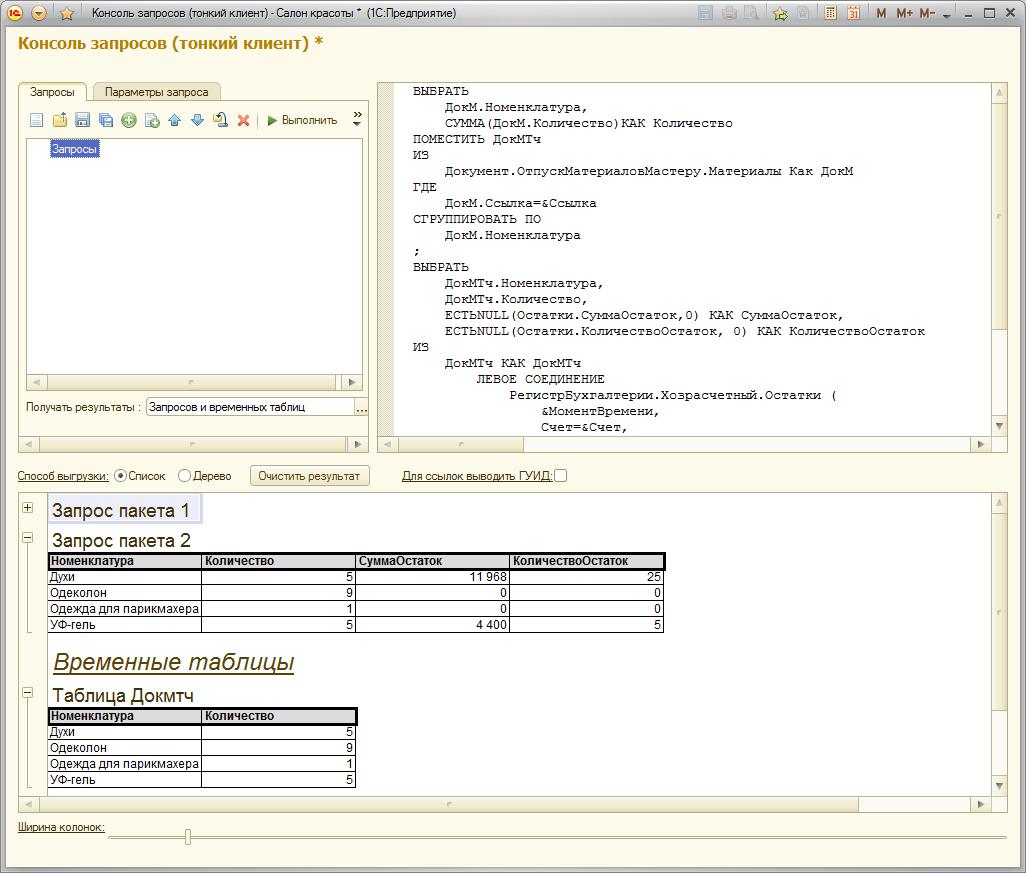This screenshot has width=1026, height=873.
Task: Click the M- memory subtract button
Action: click(927, 13)
